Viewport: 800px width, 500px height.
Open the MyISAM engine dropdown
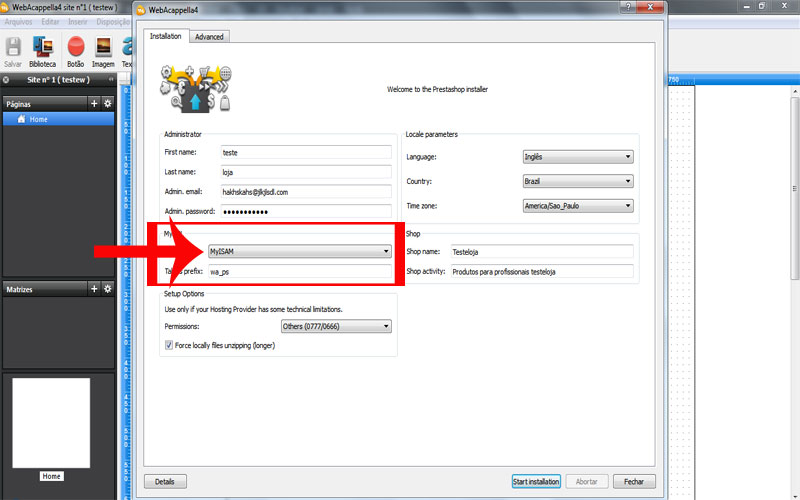[x=300, y=251]
